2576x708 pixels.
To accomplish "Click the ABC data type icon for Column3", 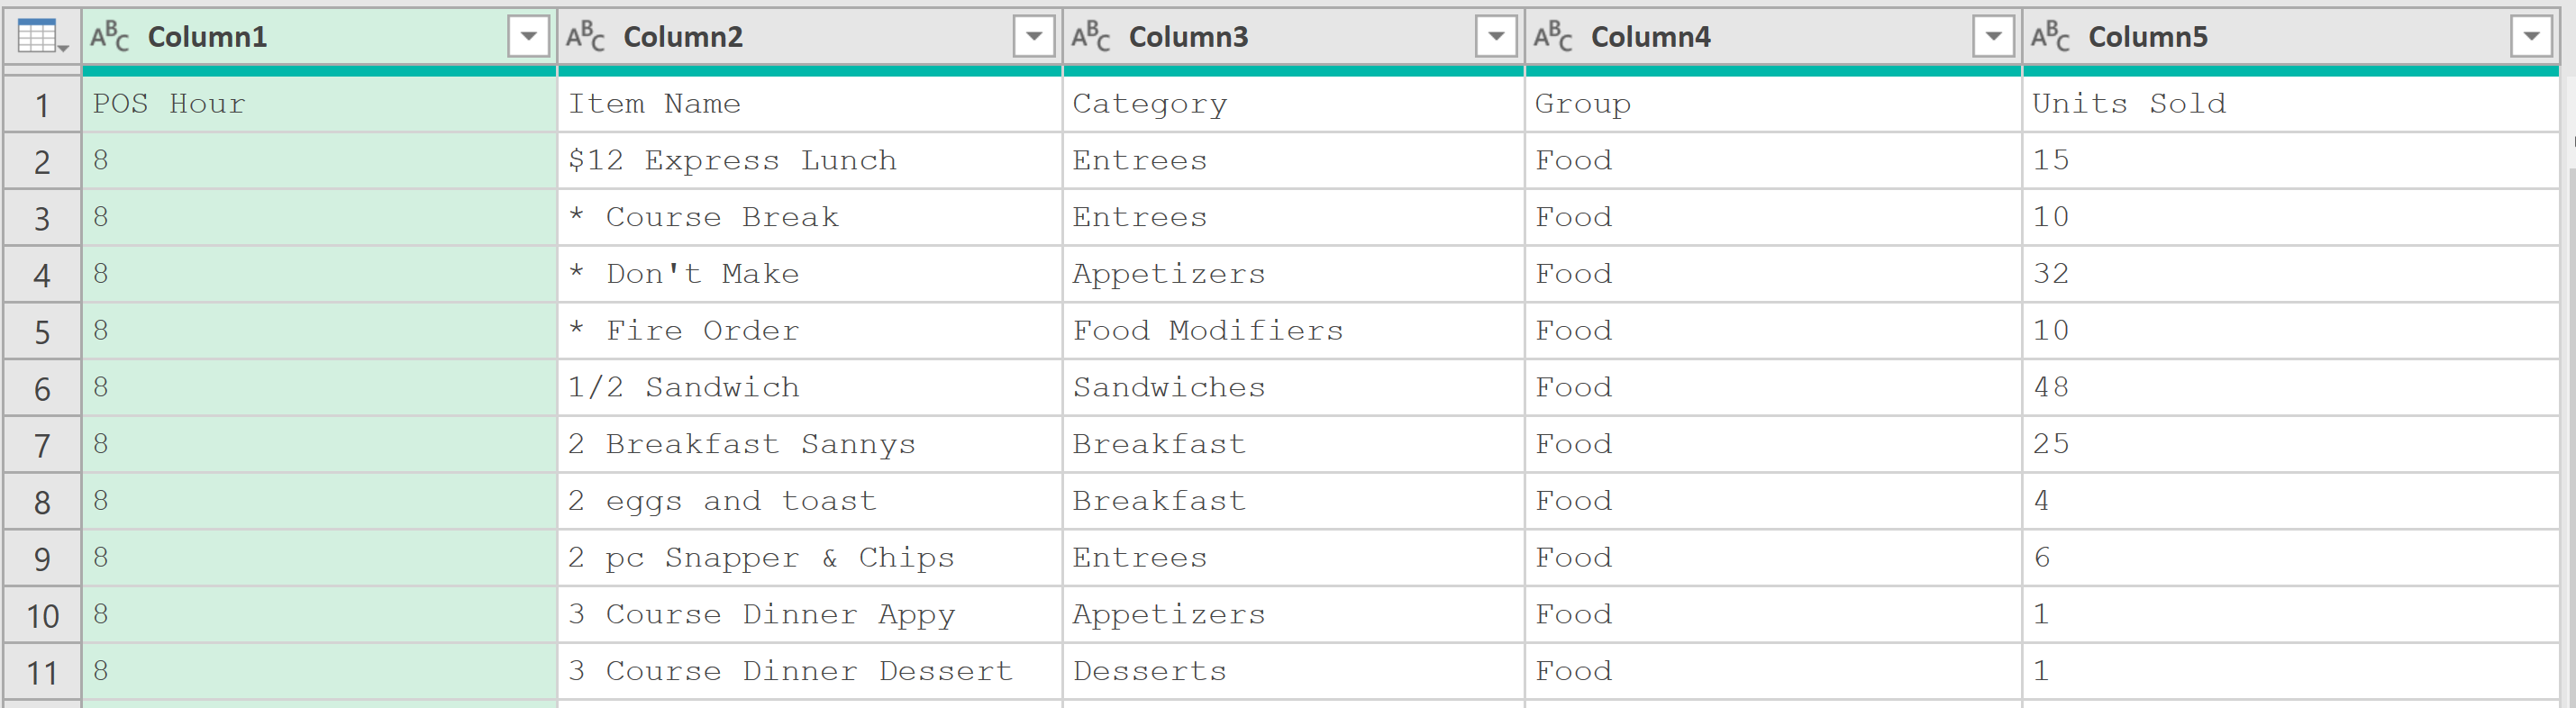I will pyautogui.click(x=1091, y=37).
